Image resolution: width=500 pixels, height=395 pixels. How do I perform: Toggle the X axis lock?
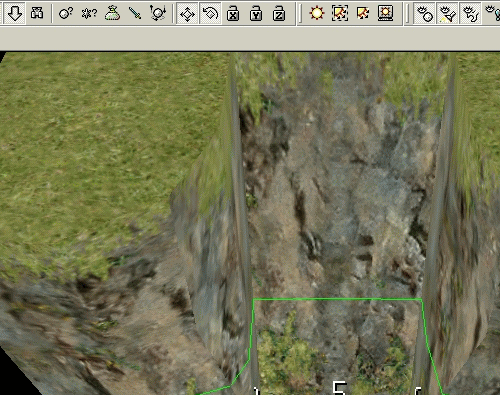233,13
